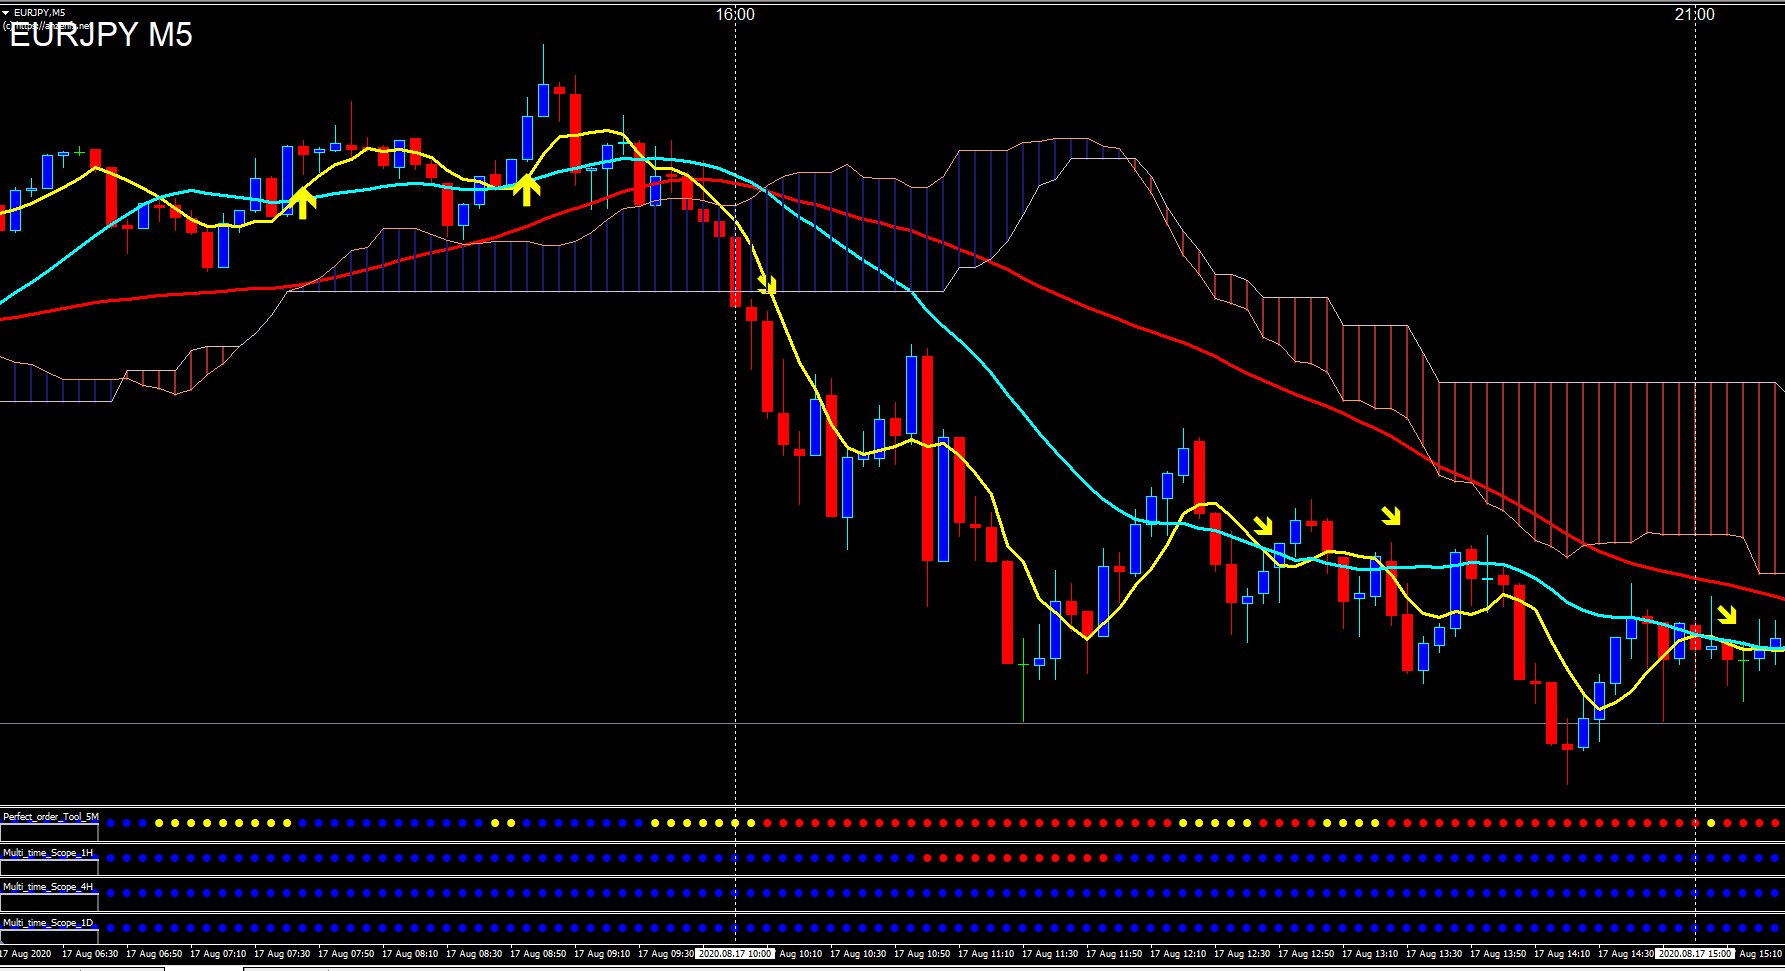Click the 17 Aug 2020 date label

[x=26, y=954]
